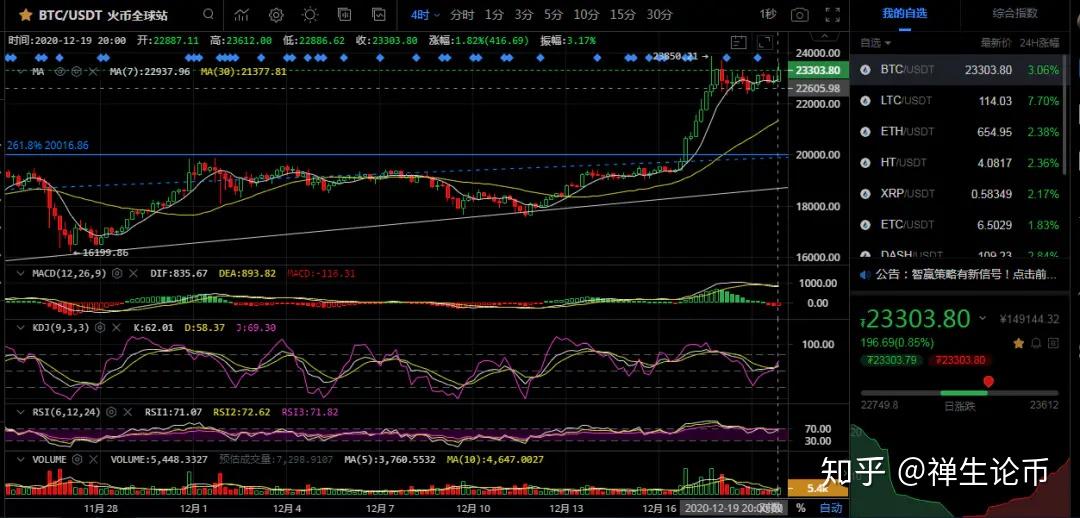The image size is (1080, 518).
Task: Take a chart screenshot with camera icon
Action: coord(800,14)
